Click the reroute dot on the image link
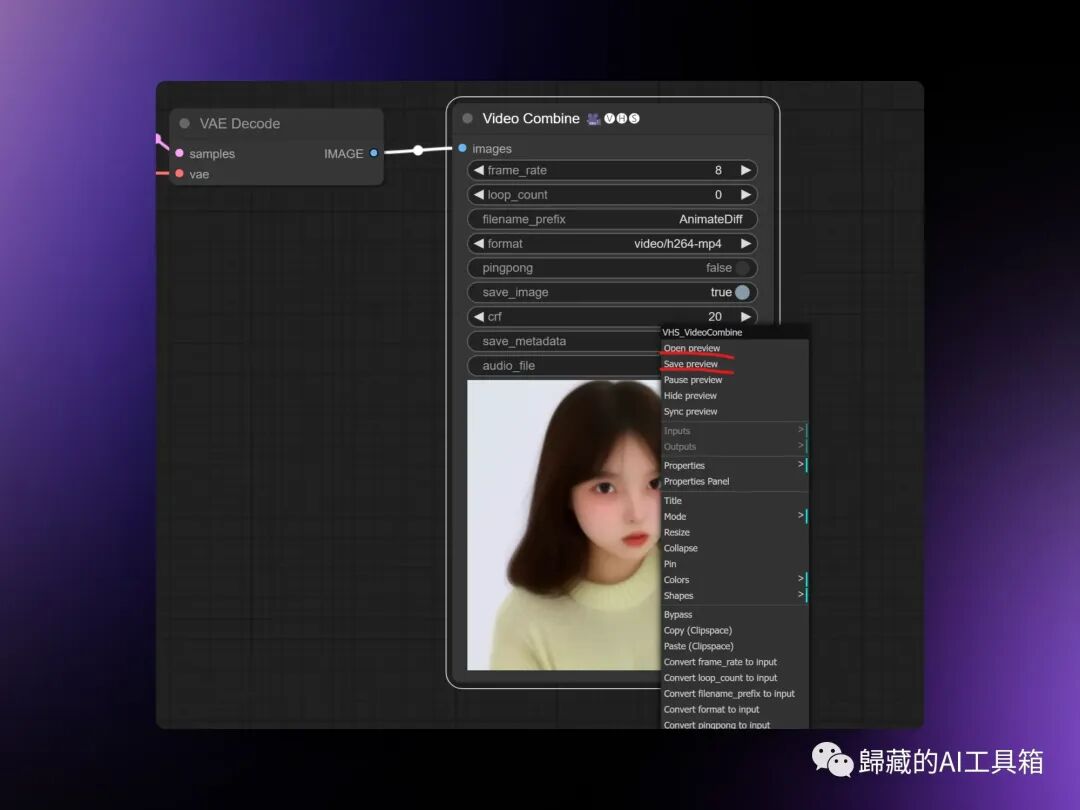The image size is (1080, 810). [418, 150]
